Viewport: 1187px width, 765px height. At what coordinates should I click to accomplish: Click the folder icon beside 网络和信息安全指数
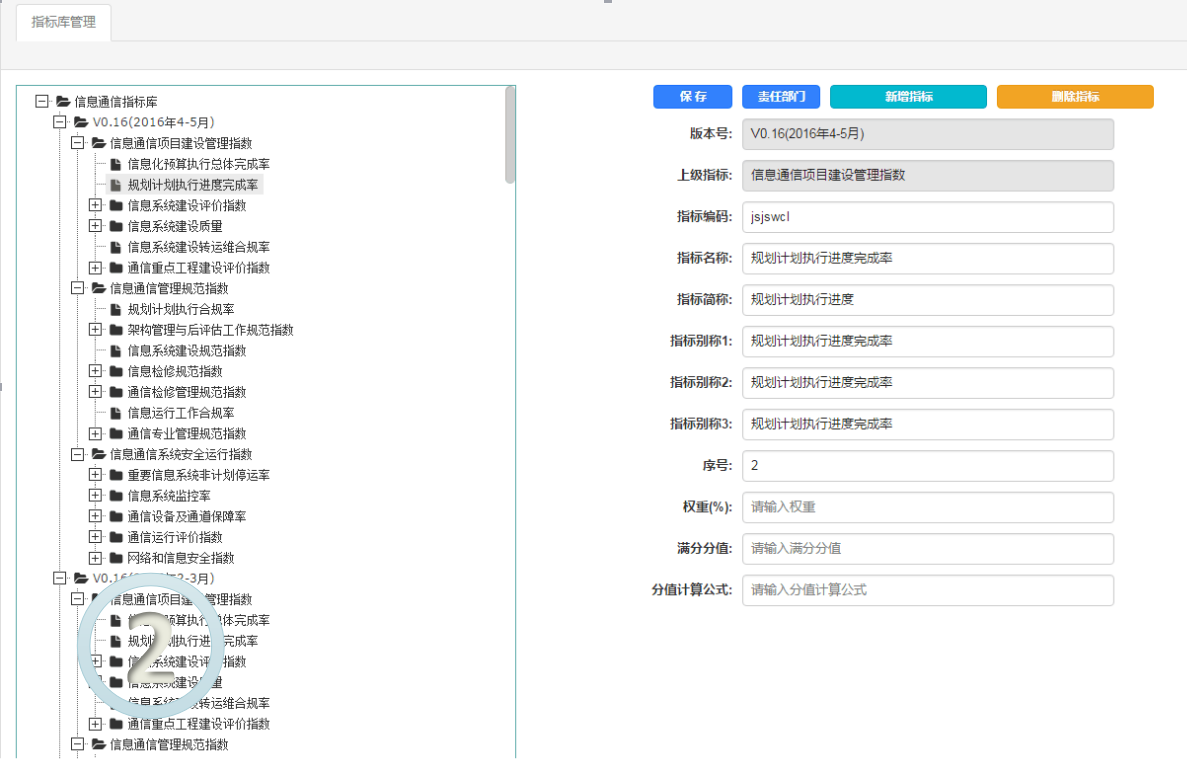click(116, 558)
